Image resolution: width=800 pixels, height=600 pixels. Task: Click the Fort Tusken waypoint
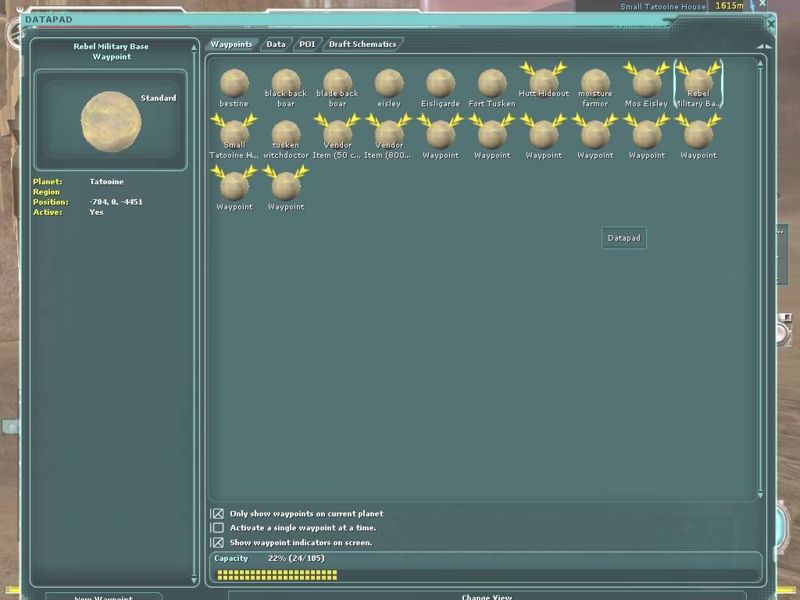tap(492, 83)
